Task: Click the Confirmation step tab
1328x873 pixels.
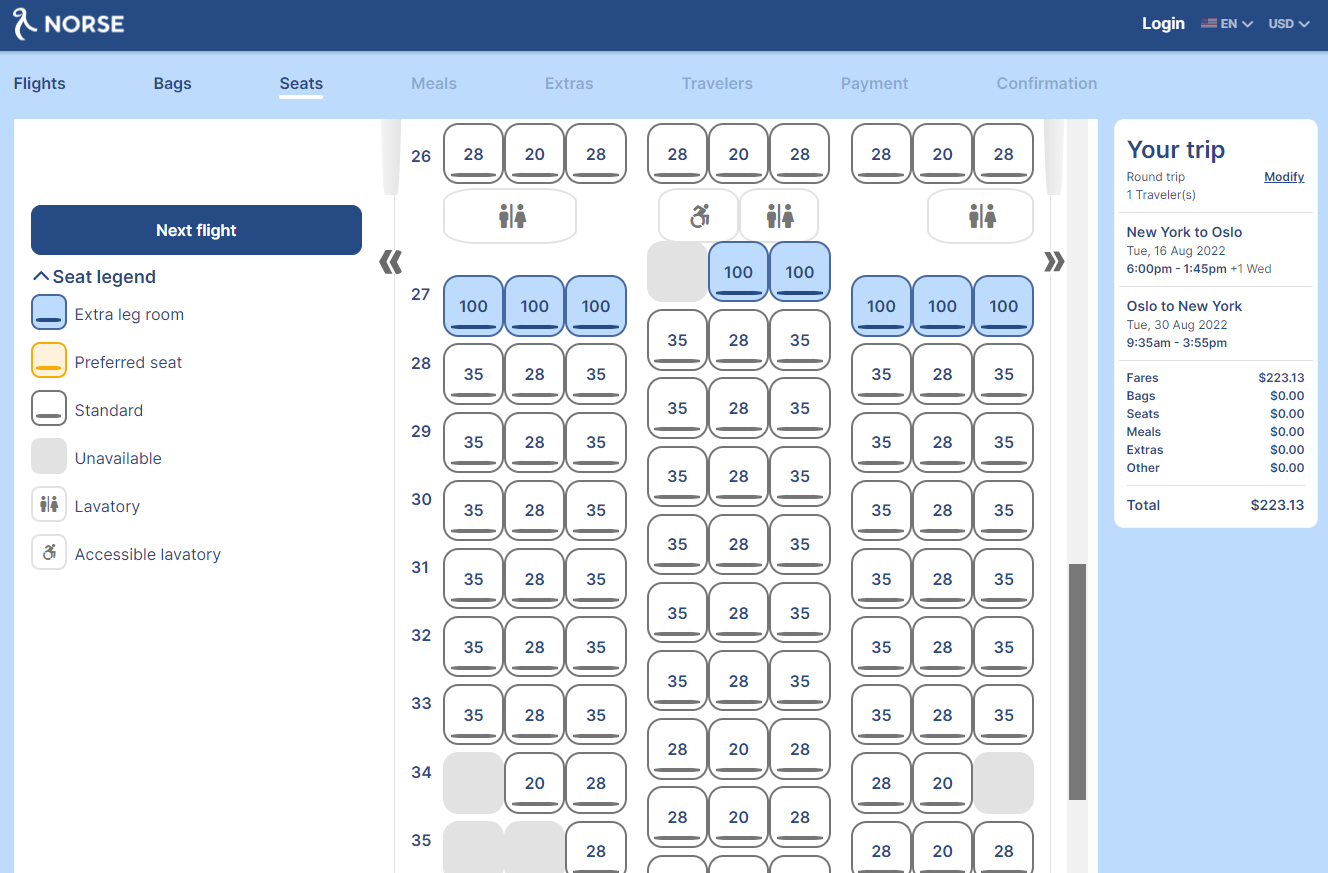Action: click(1046, 84)
